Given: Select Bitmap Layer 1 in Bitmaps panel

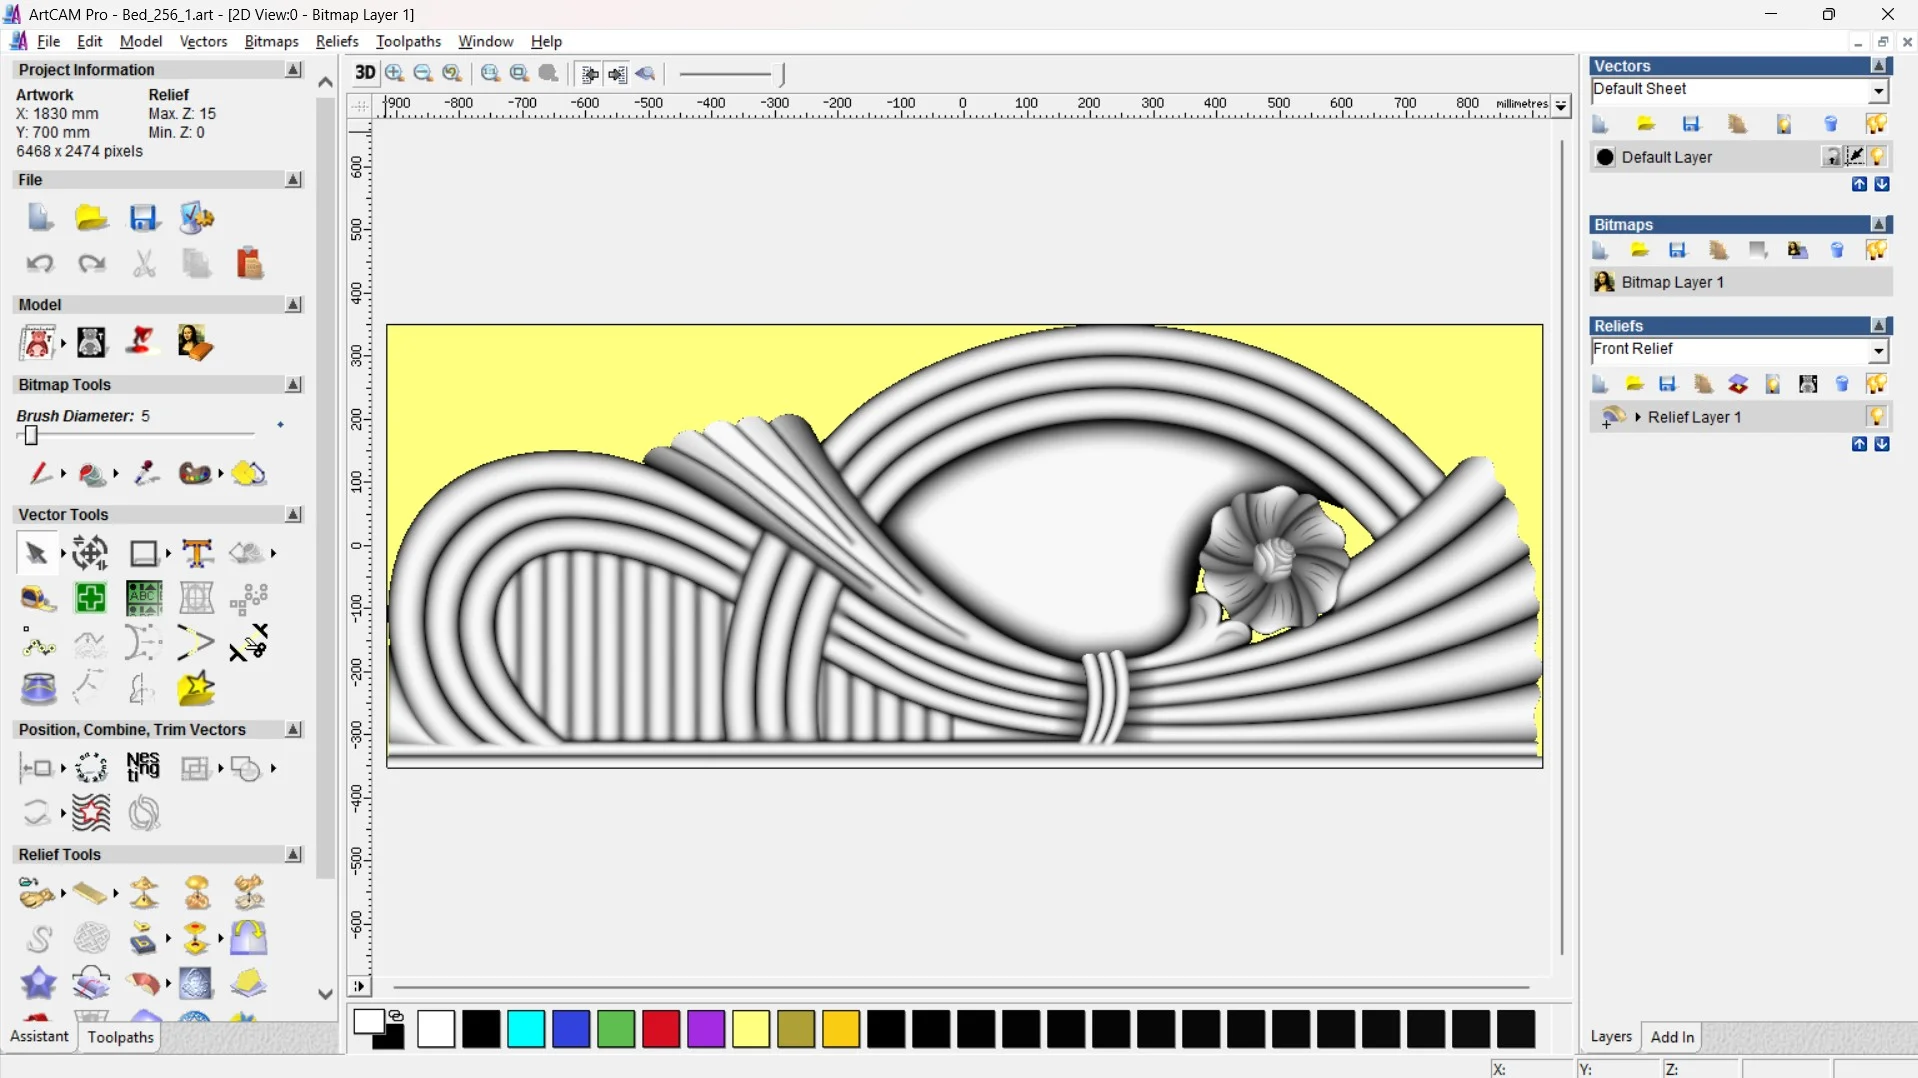Looking at the screenshot, I should pyautogui.click(x=1672, y=282).
